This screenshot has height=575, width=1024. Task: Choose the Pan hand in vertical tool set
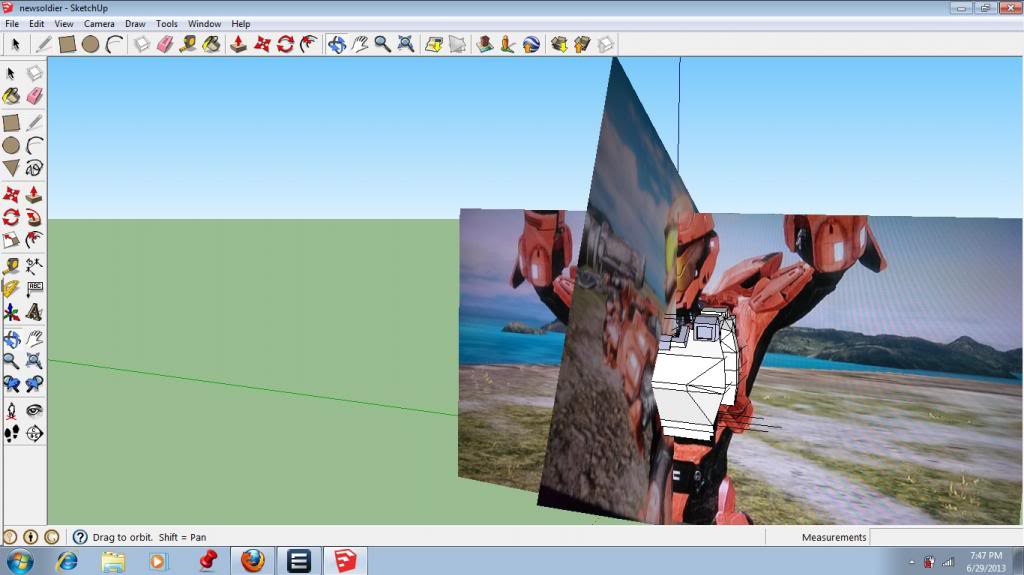(35, 338)
